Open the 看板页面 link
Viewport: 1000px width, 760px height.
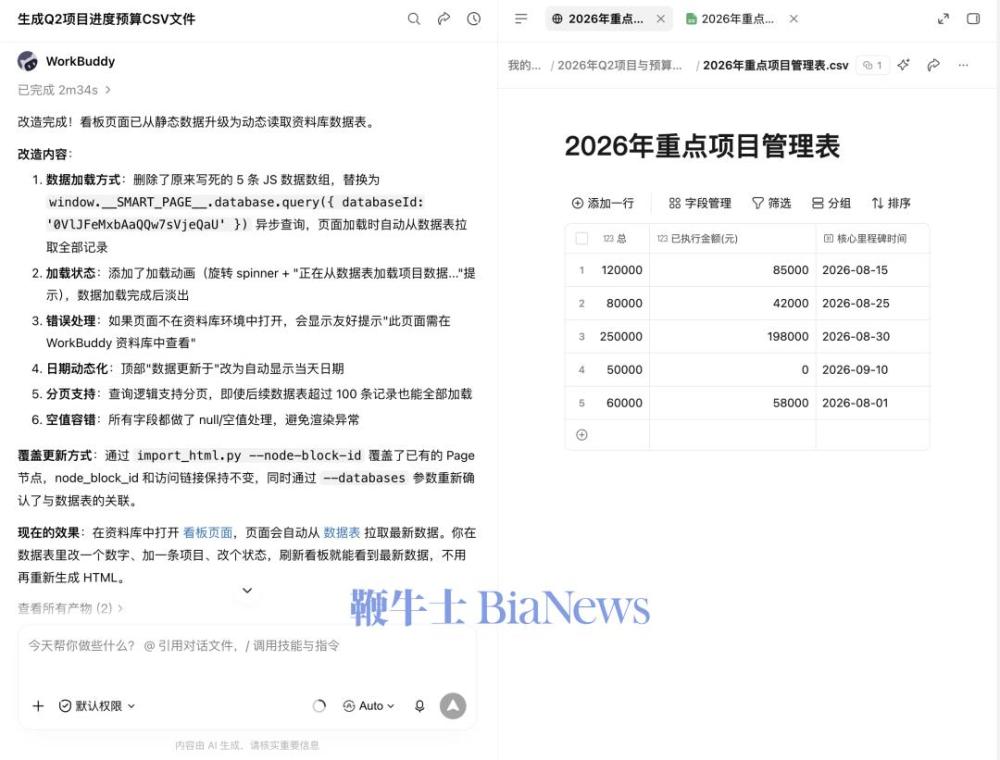pyautogui.click(x=207, y=532)
